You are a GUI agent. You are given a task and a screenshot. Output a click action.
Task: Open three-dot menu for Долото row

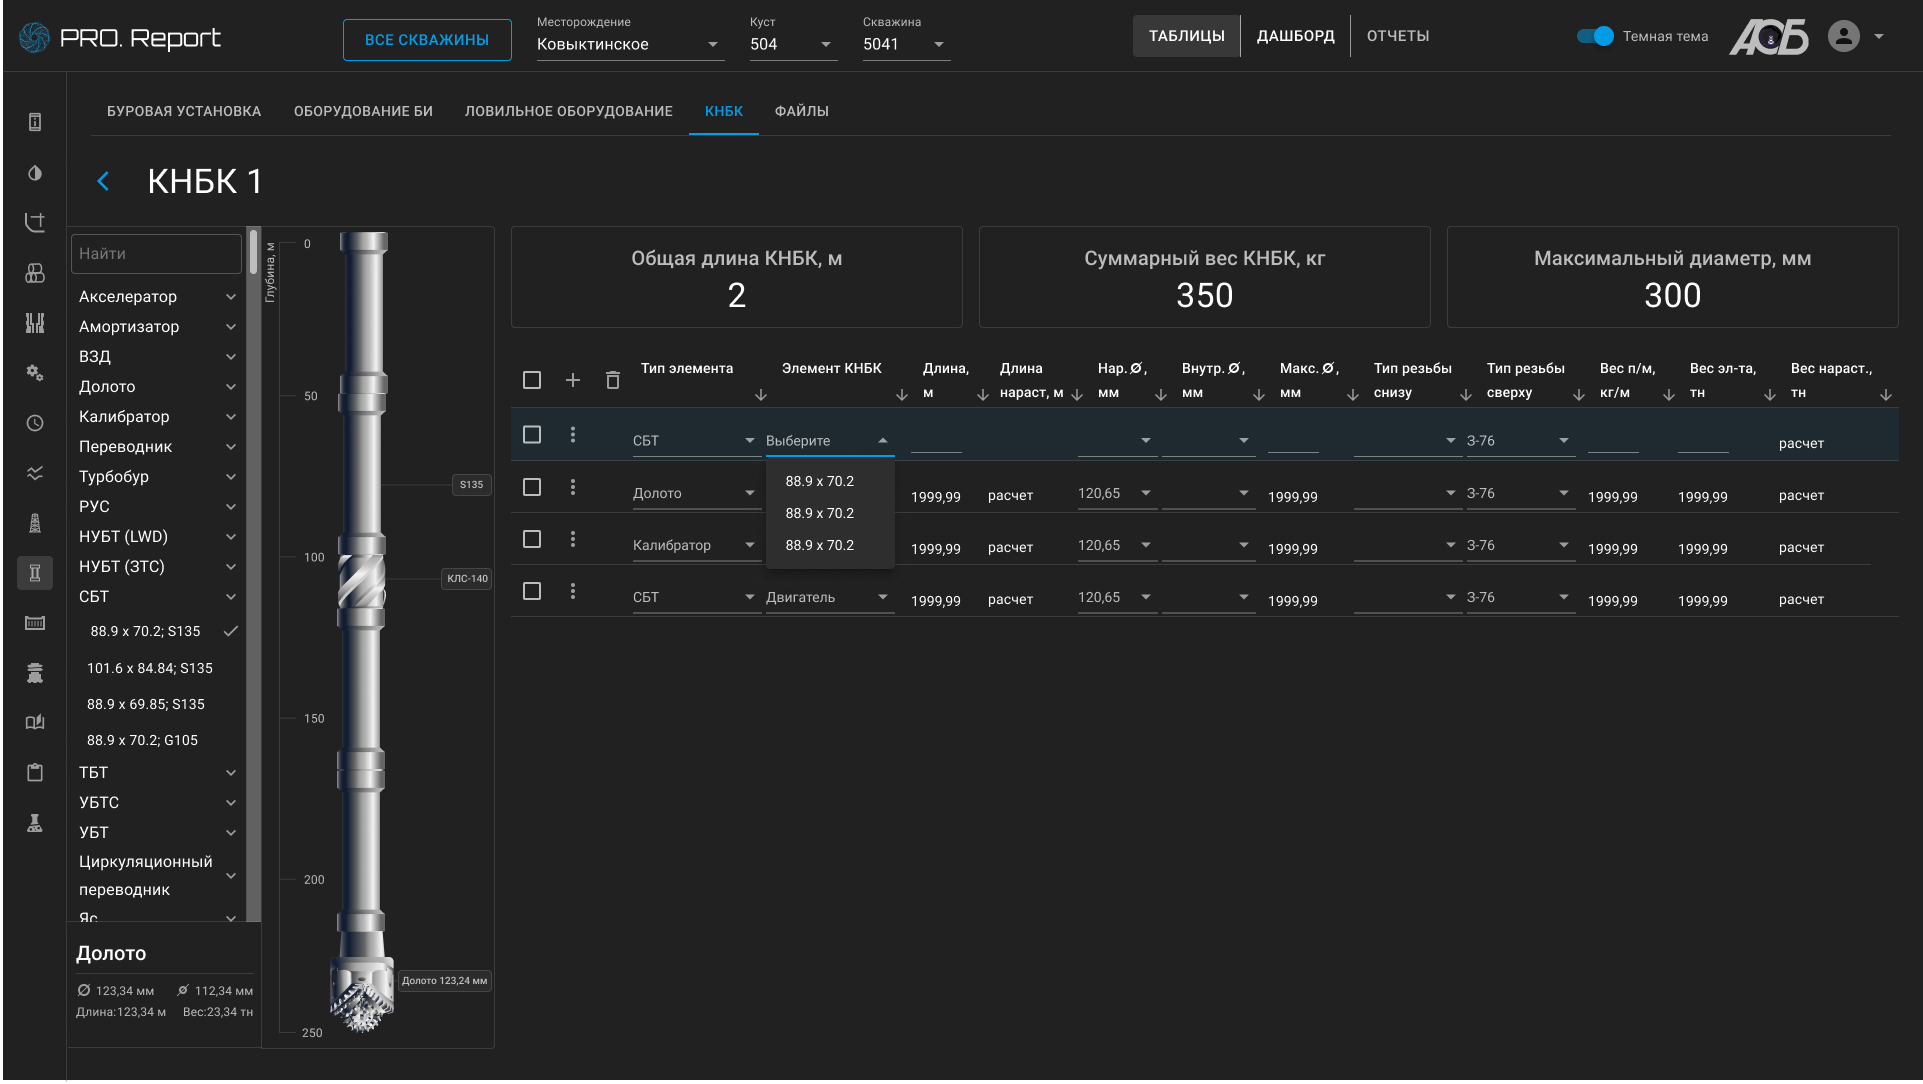point(573,487)
